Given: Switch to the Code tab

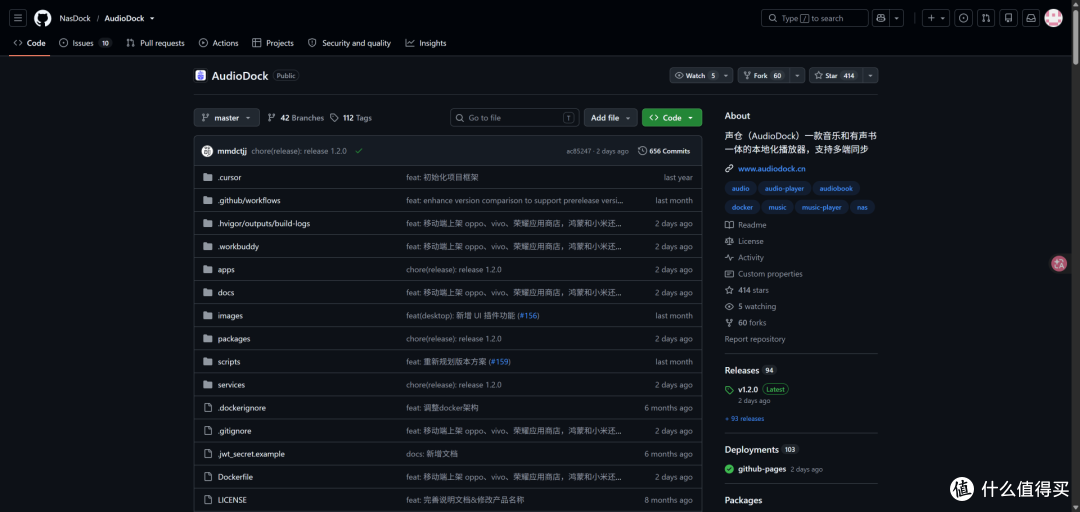Looking at the screenshot, I should (30, 43).
